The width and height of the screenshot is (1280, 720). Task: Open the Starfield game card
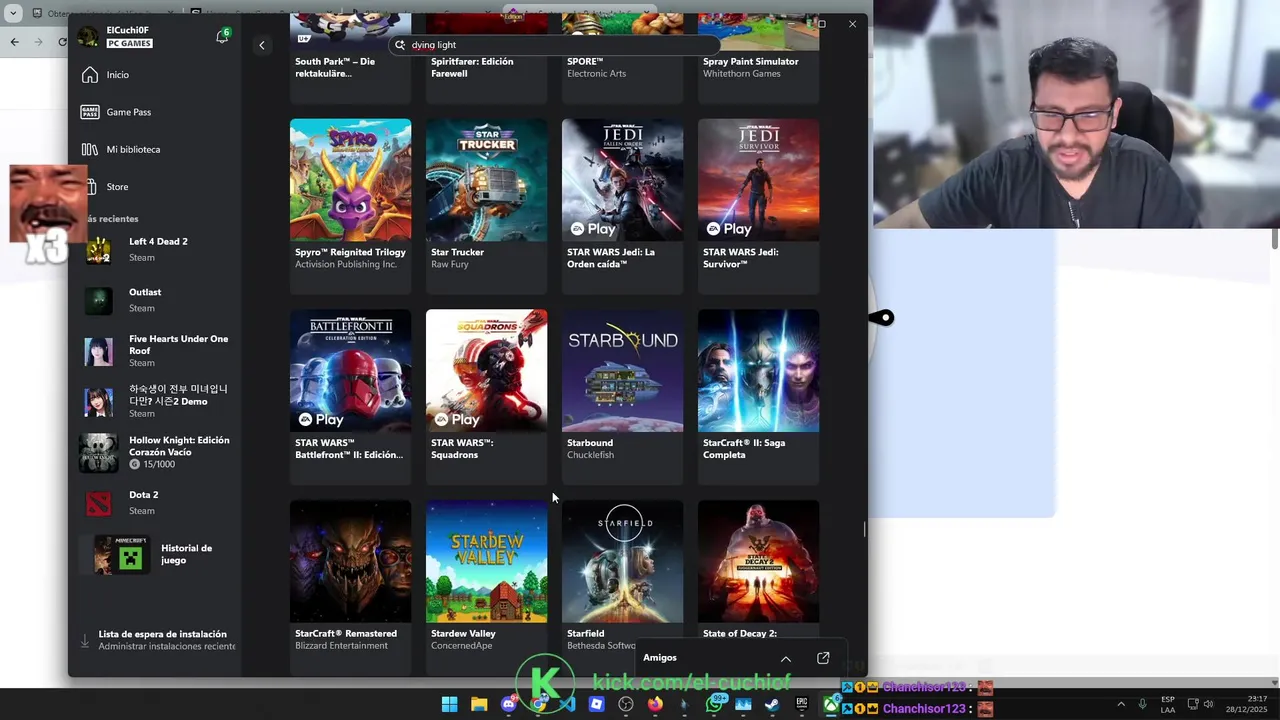click(x=622, y=587)
